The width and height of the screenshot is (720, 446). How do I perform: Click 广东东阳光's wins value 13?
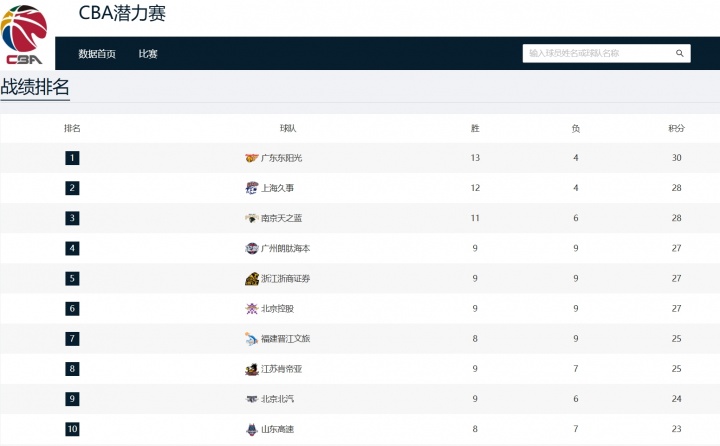[x=475, y=158]
